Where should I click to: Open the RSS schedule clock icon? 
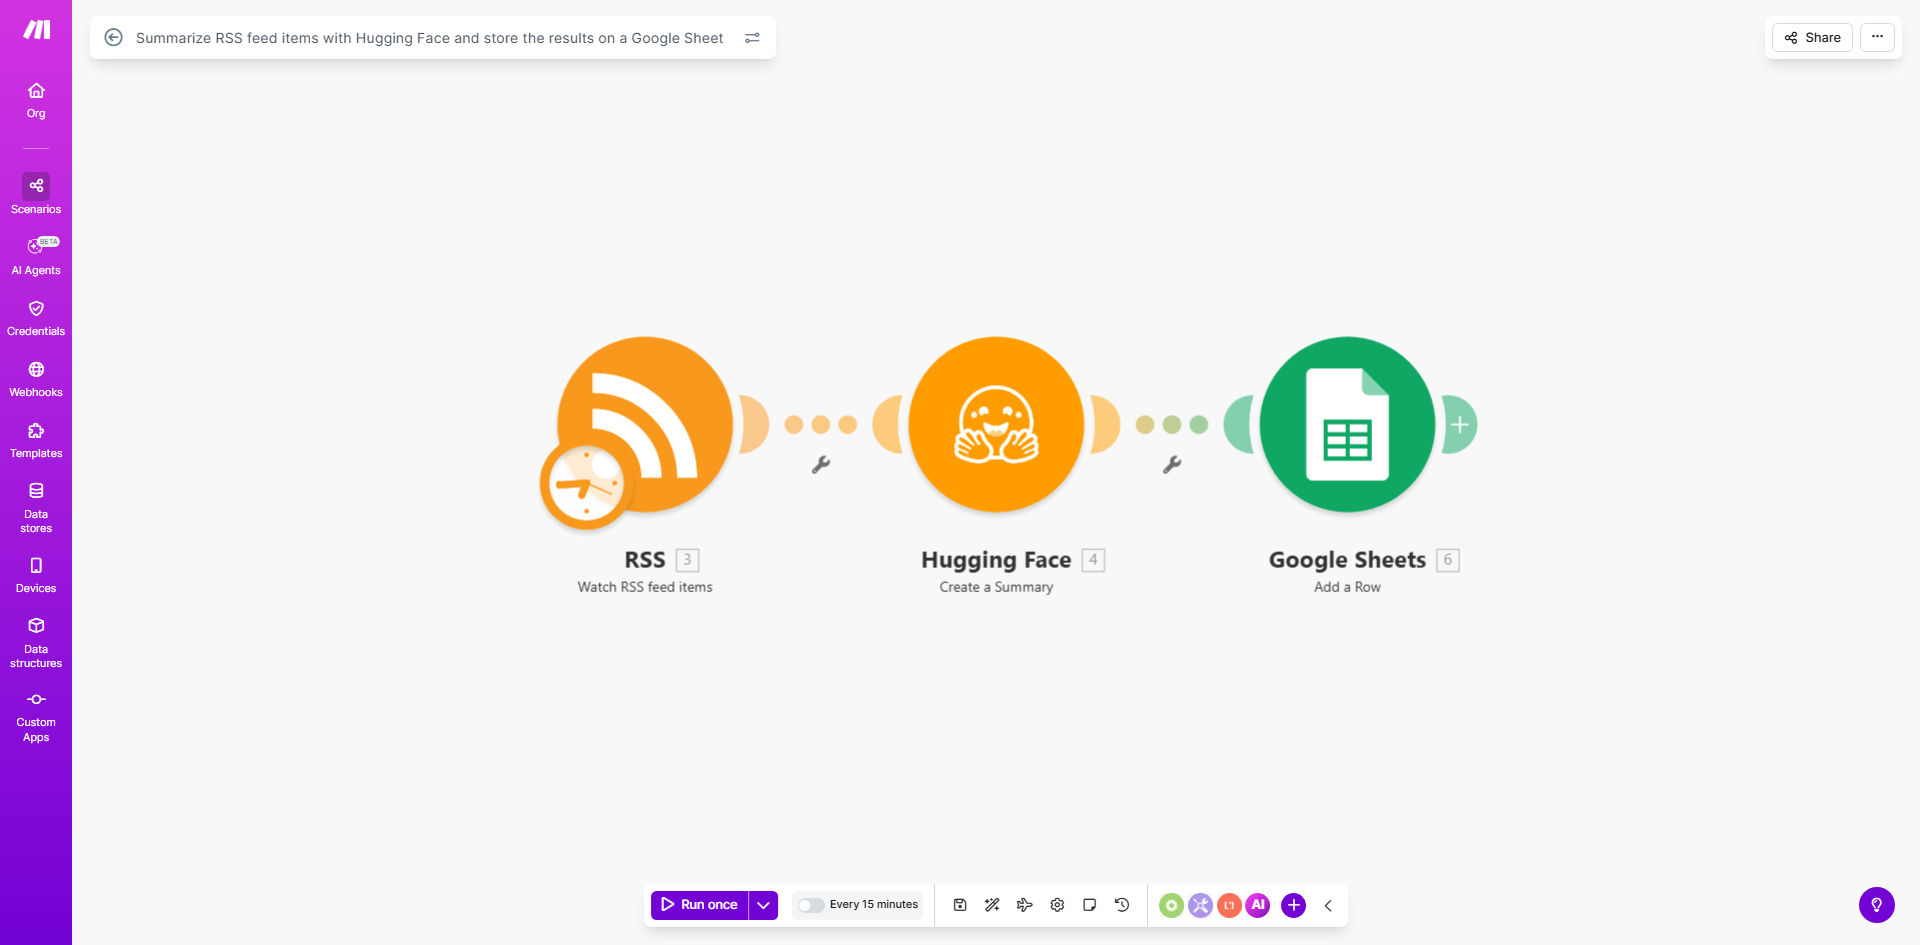click(x=586, y=485)
